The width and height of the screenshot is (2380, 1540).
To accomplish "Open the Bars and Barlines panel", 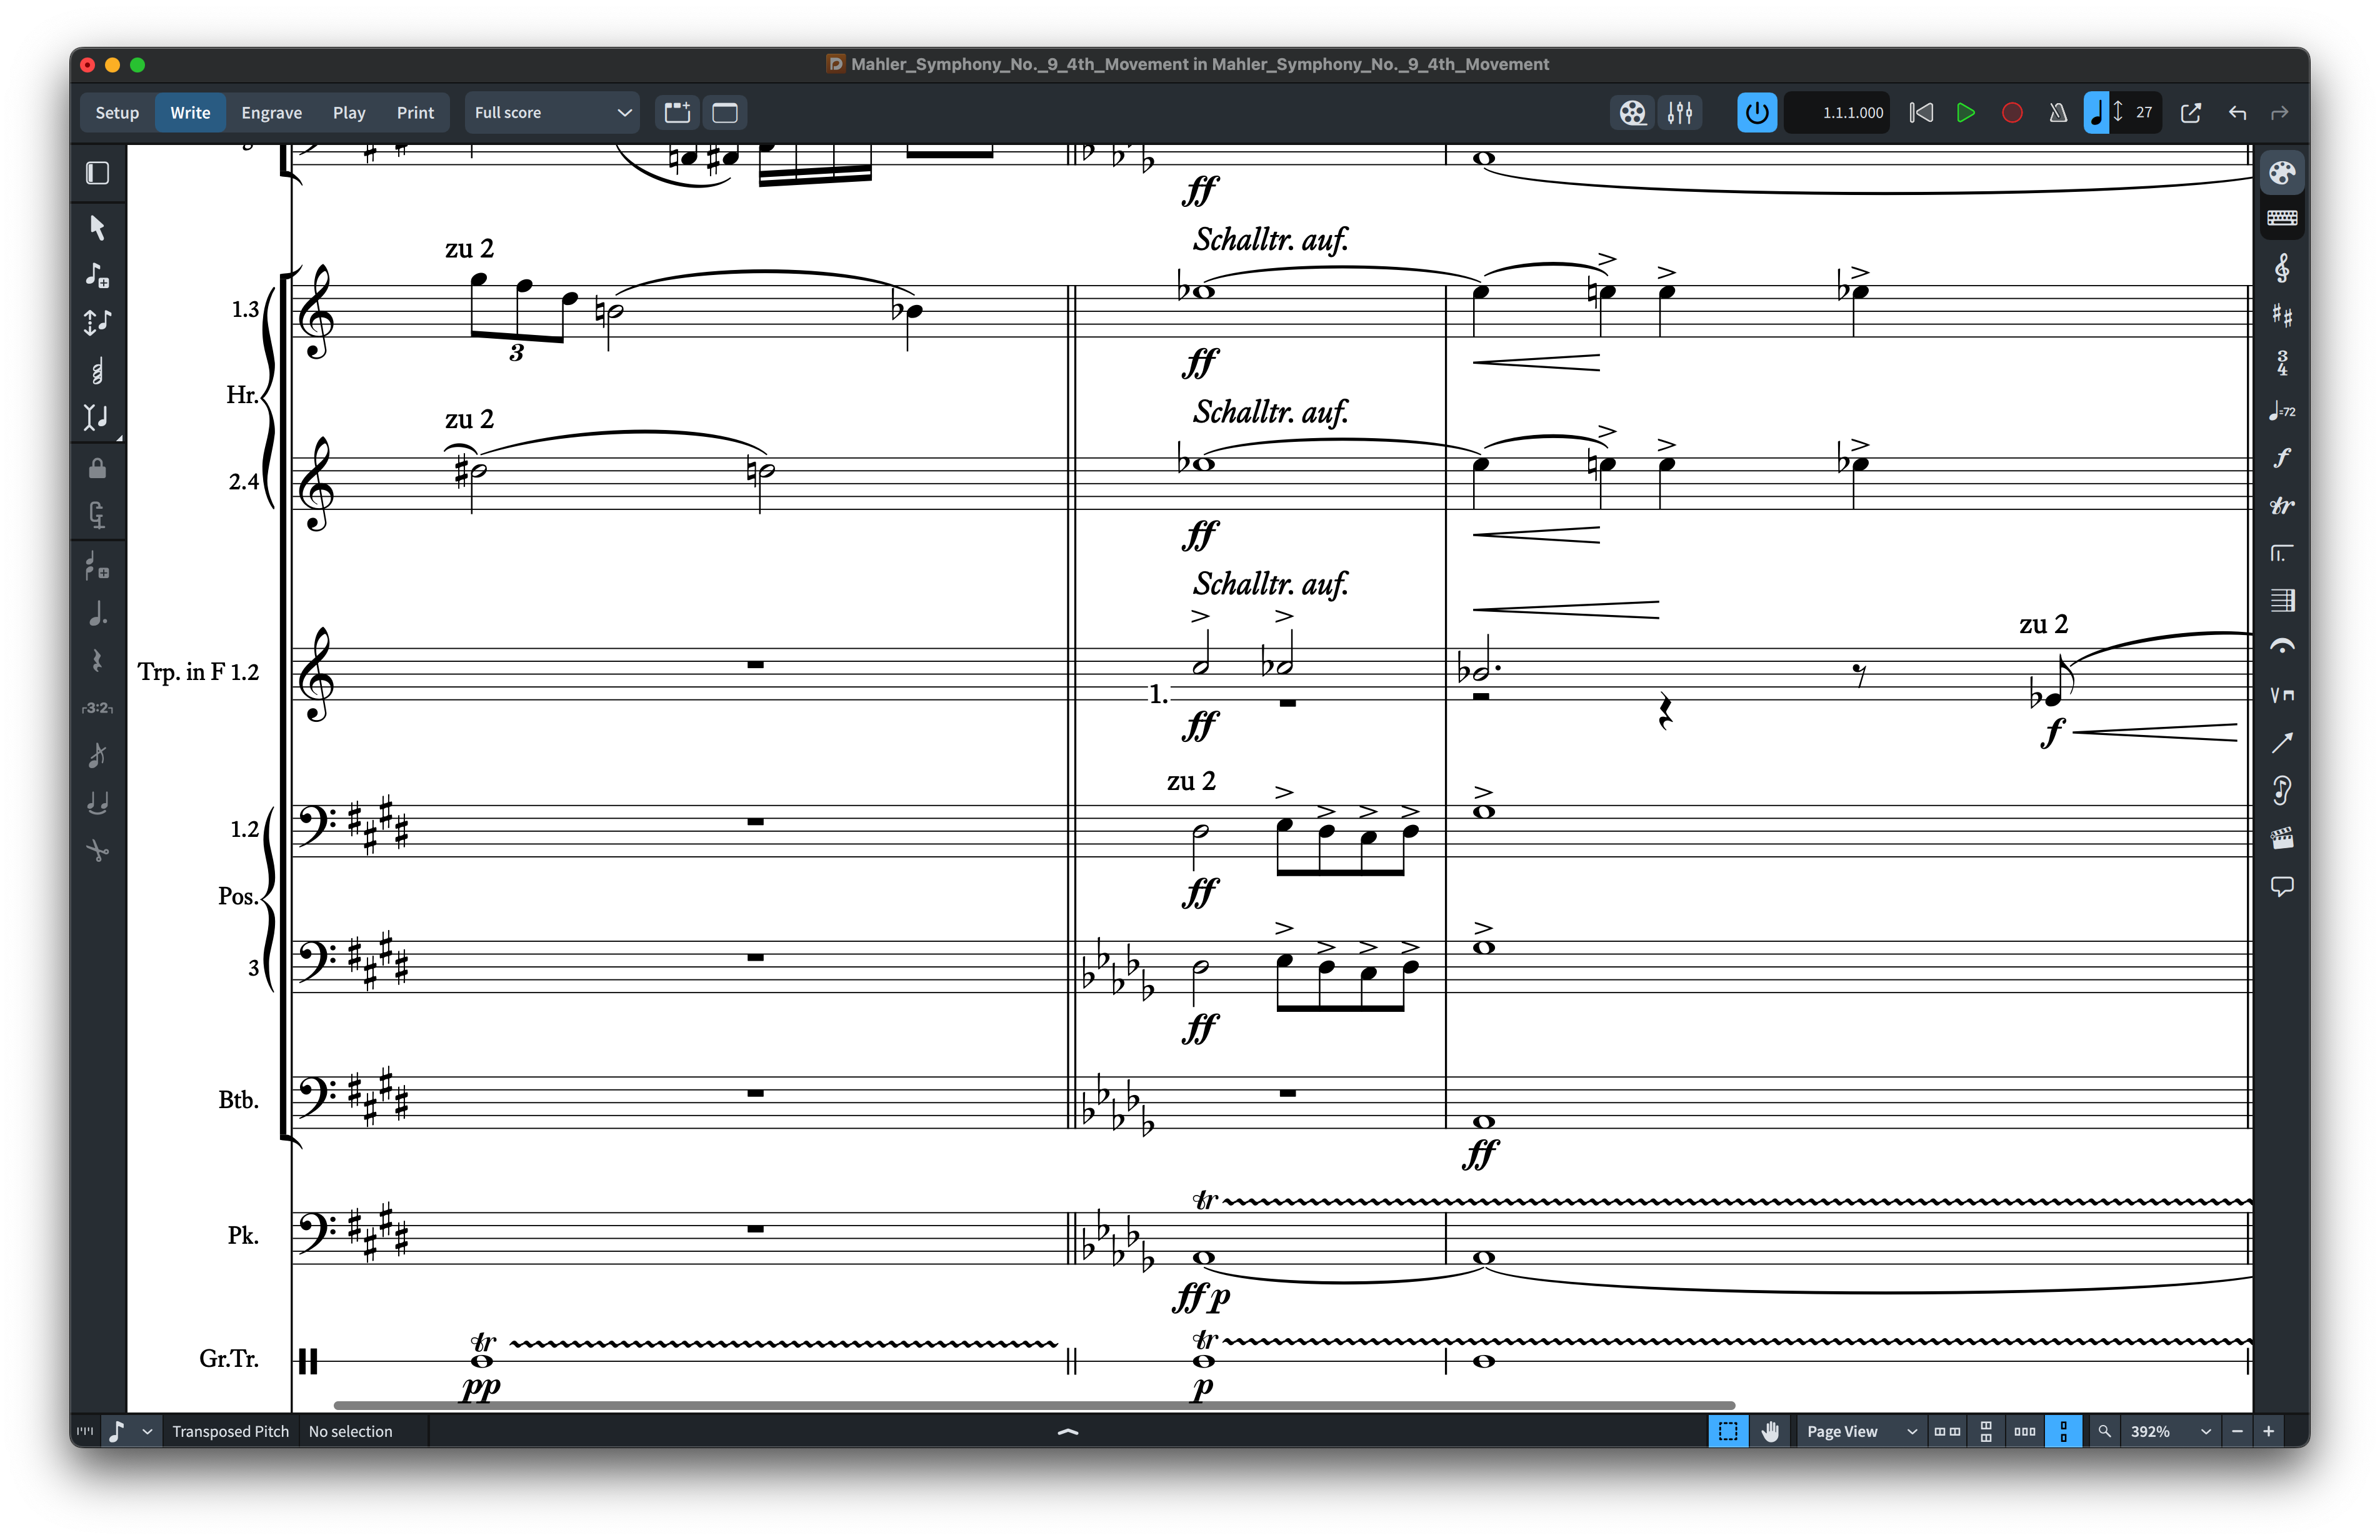I will point(2282,600).
